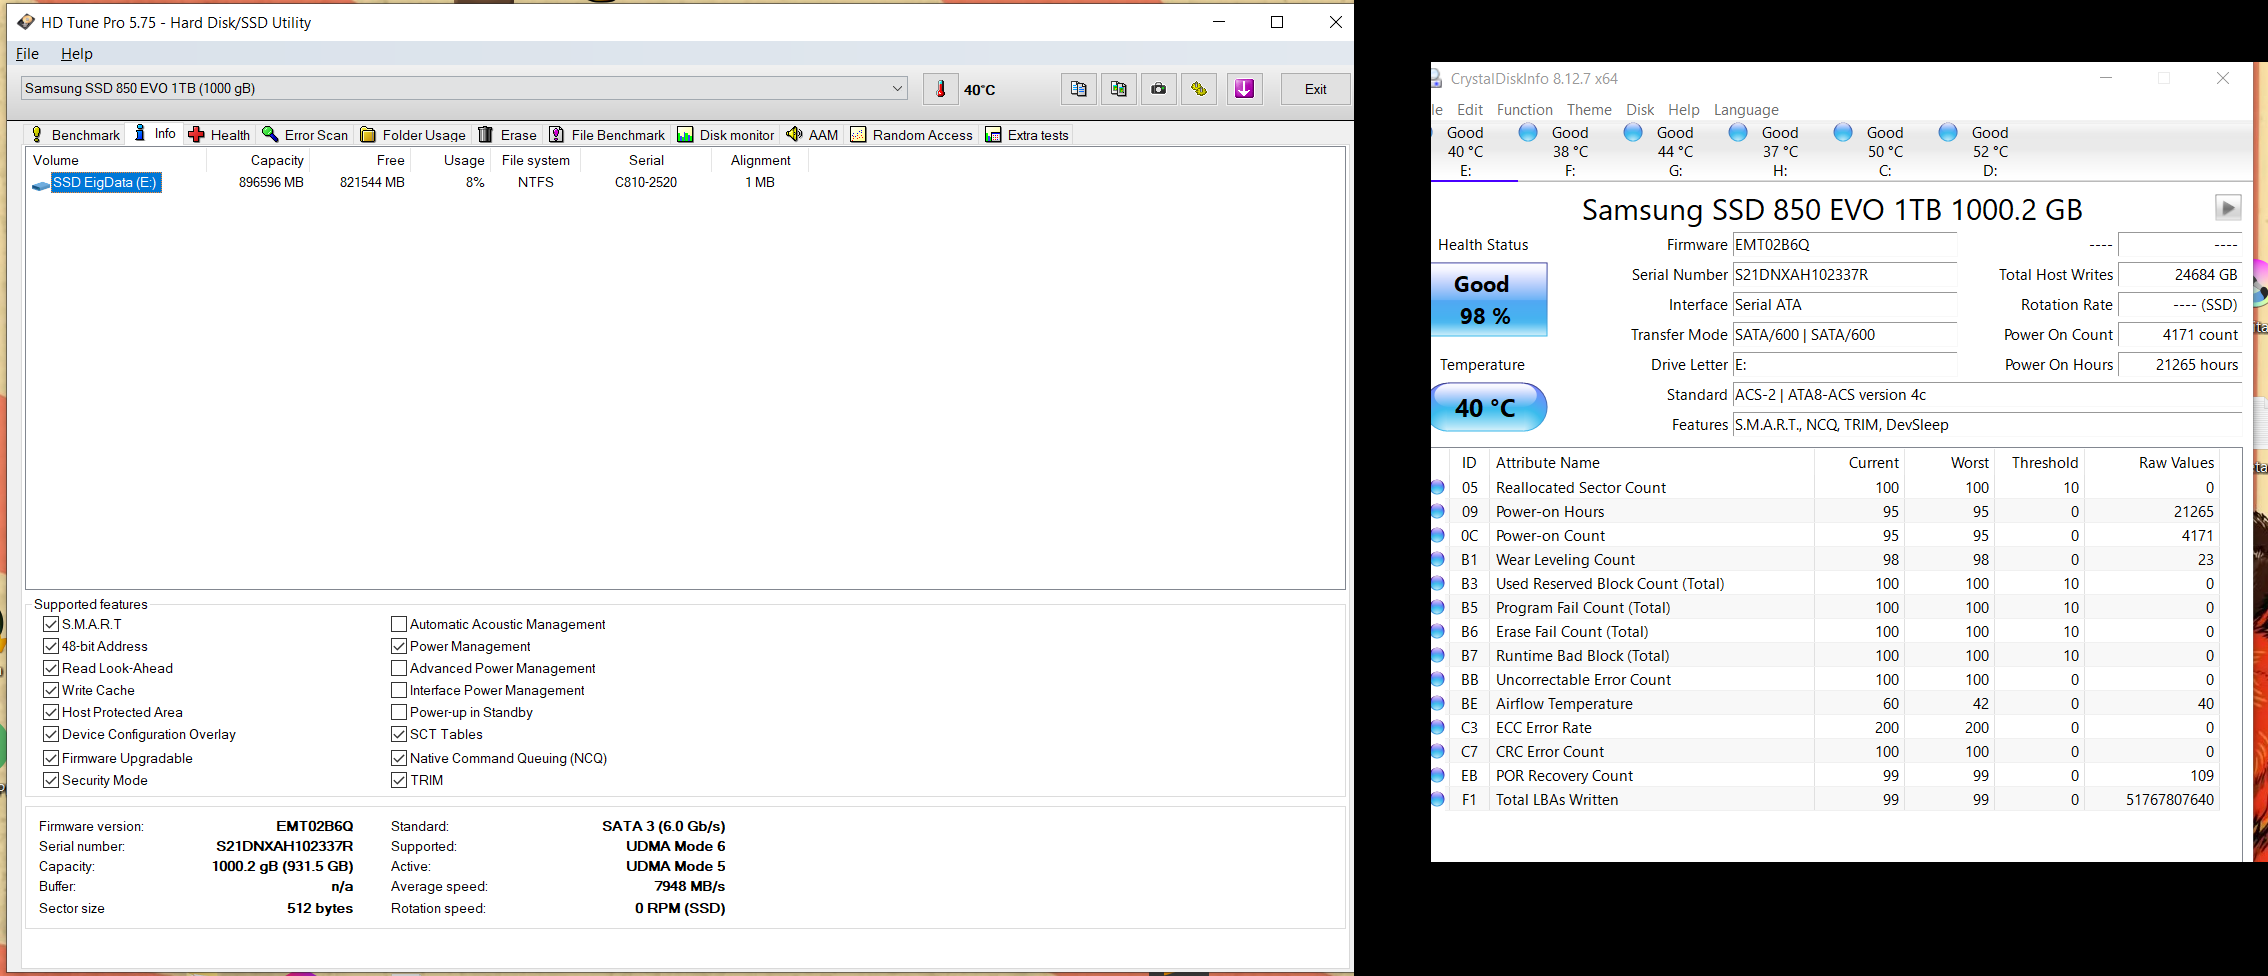2268x976 pixels.
Task: Click the Exit button in HD Tune
Action: click(1315, 89)
